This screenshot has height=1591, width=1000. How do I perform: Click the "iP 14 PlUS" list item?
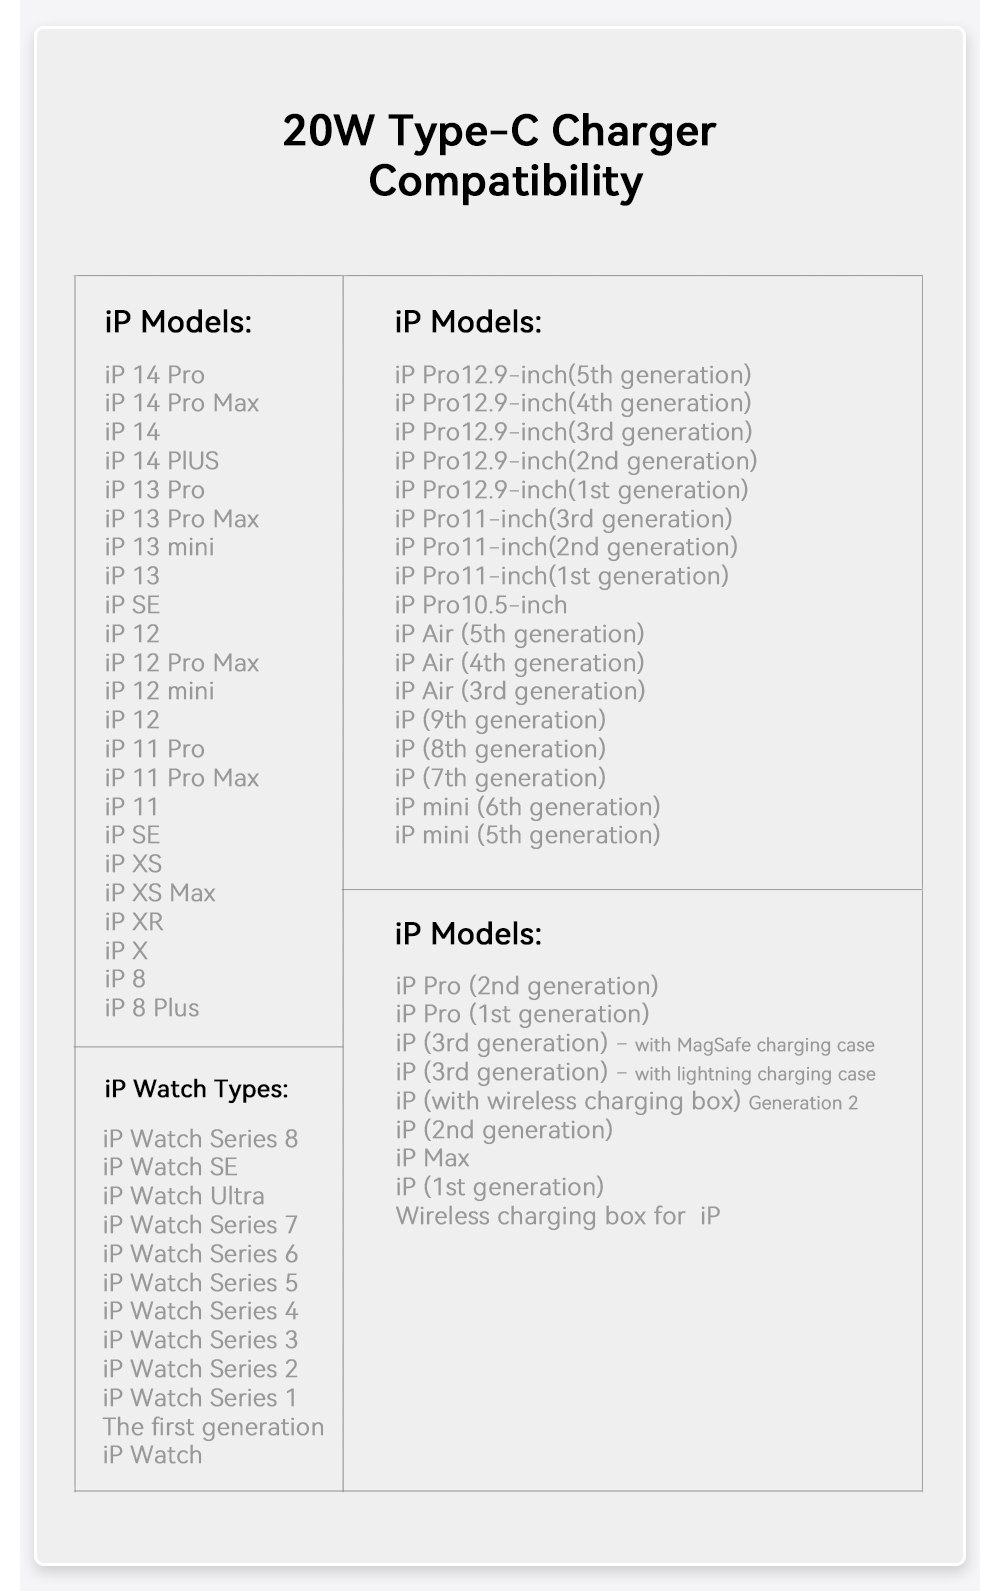pos(161,461)
